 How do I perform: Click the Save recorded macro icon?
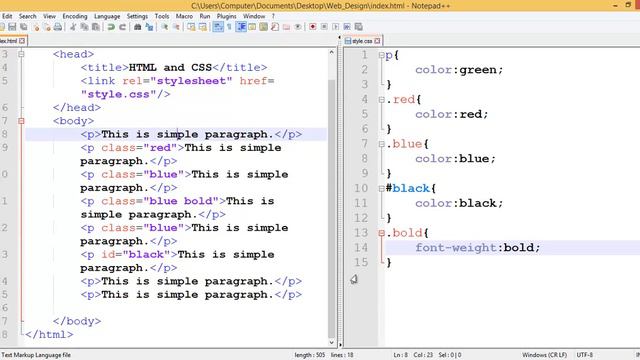[358, 27]
